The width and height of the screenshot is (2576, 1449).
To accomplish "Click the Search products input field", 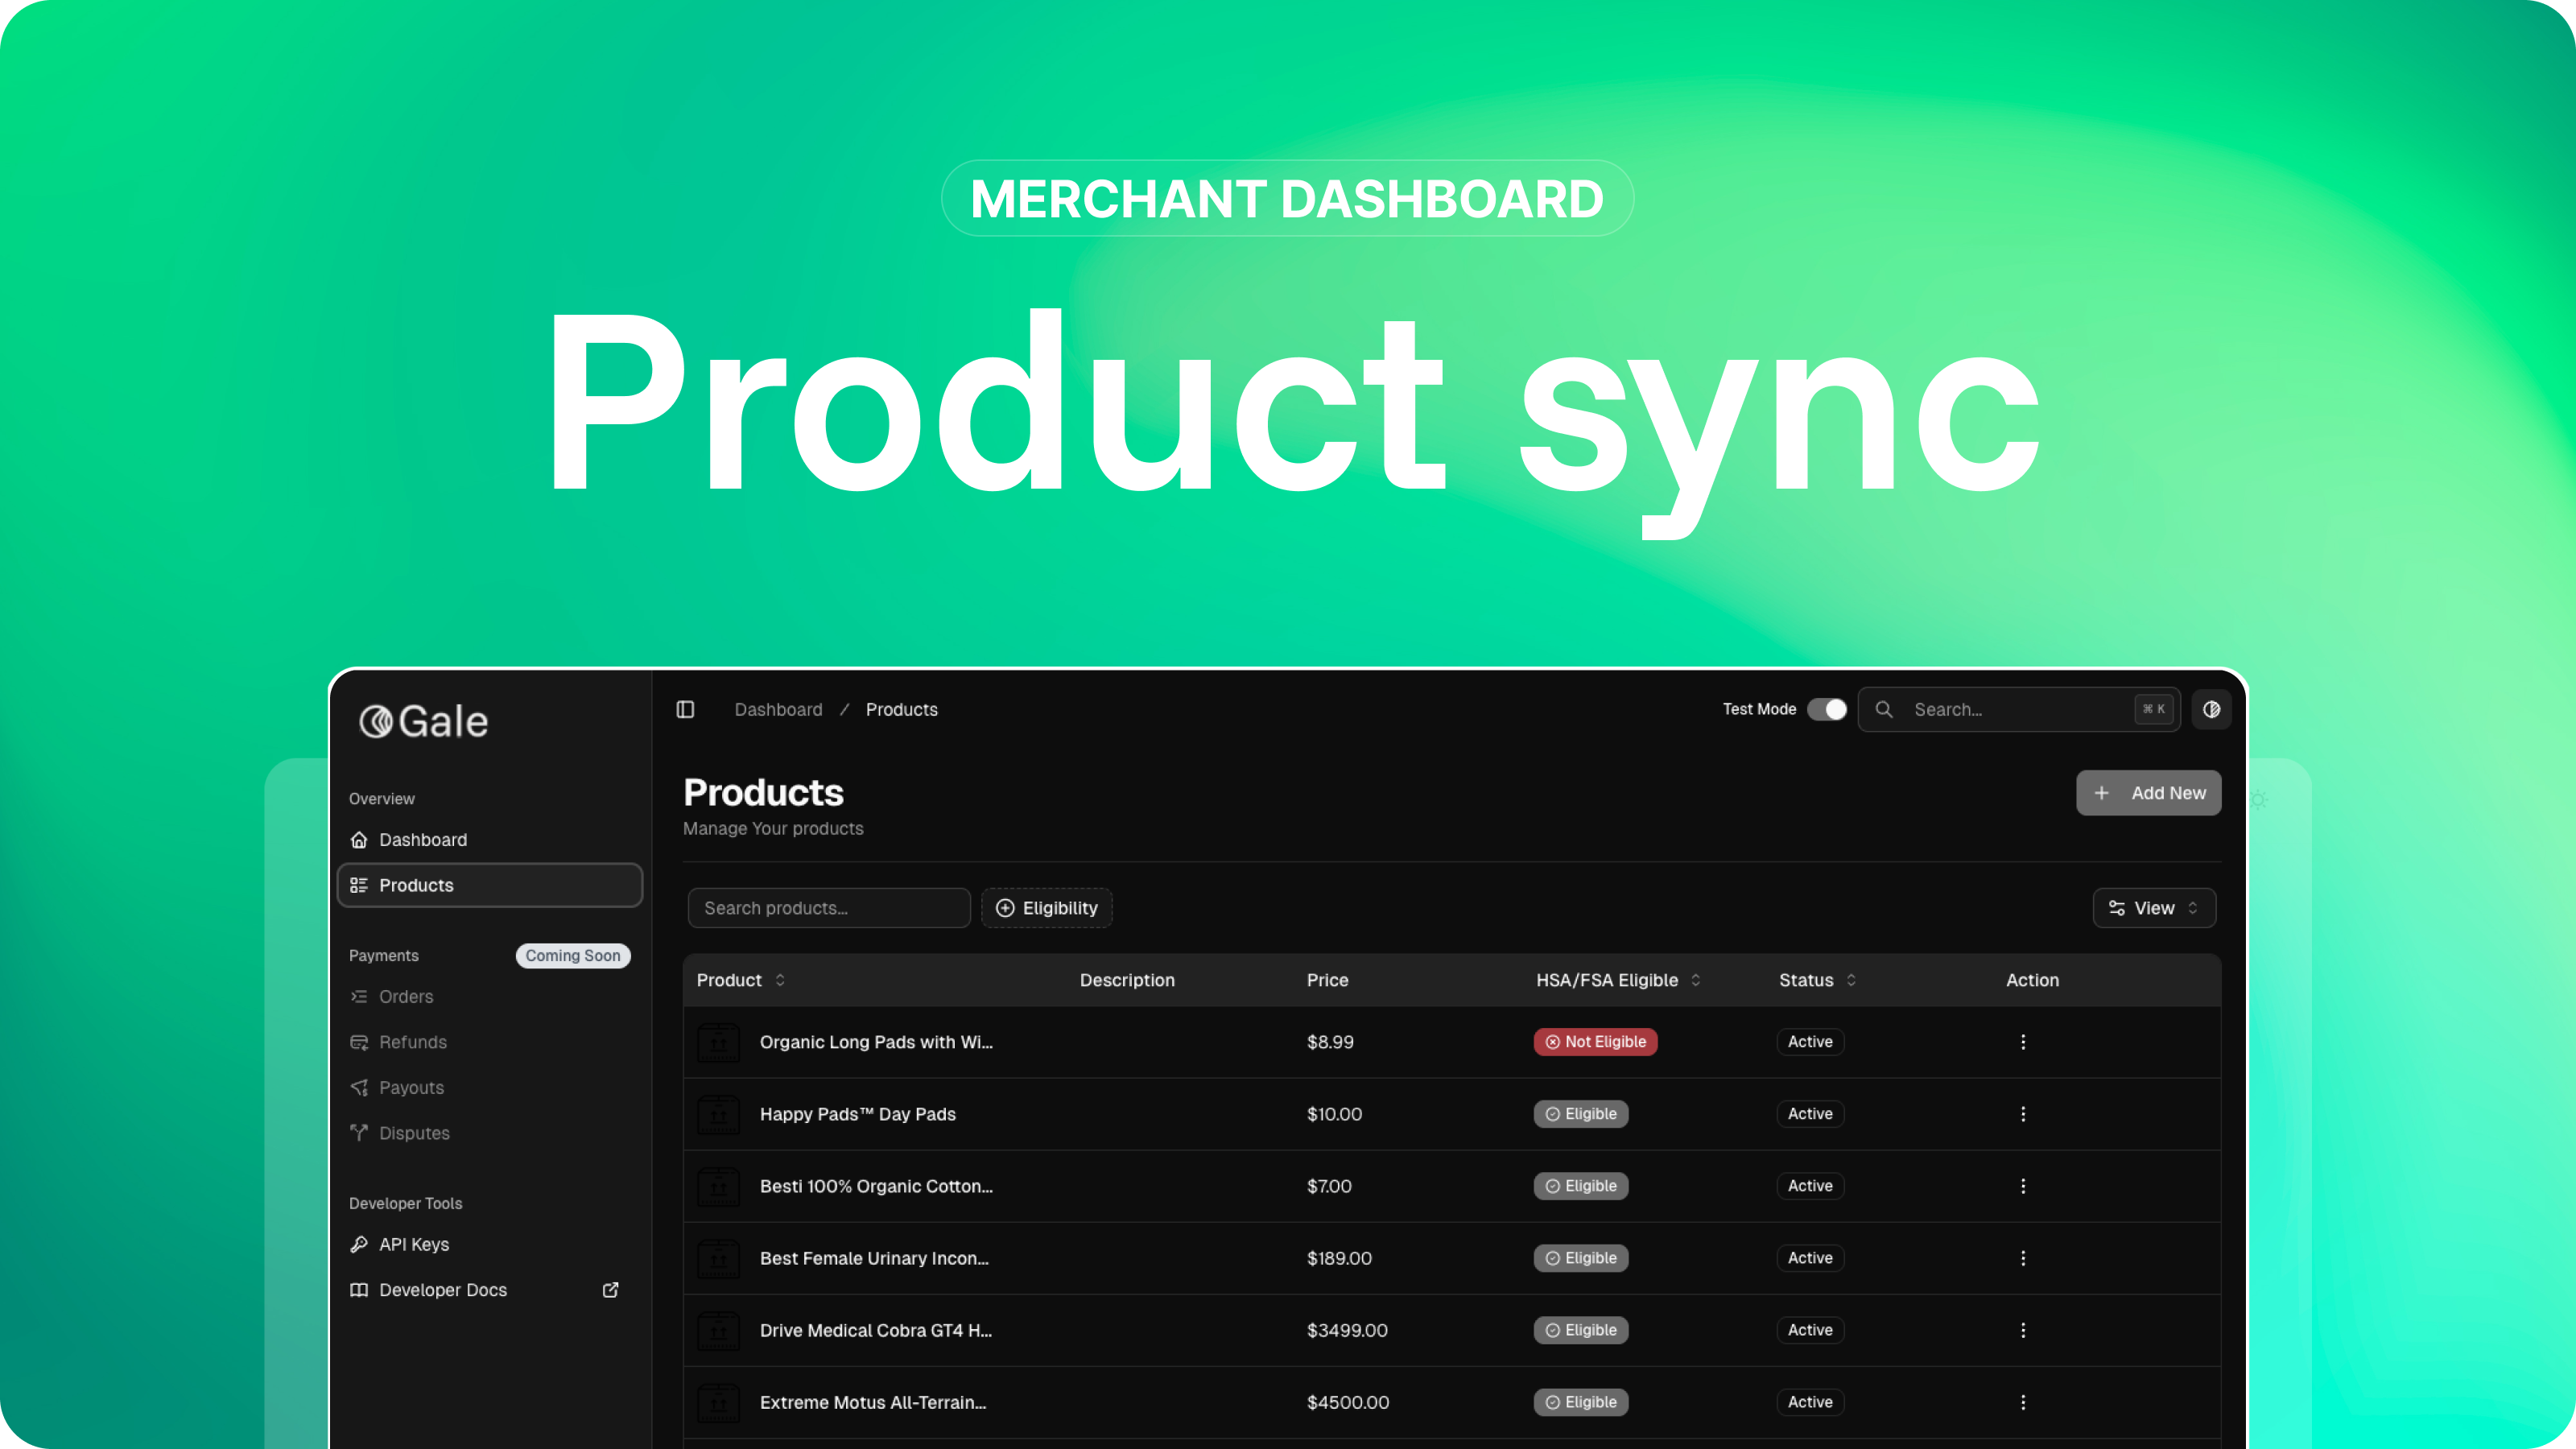I will click(828, 908).
